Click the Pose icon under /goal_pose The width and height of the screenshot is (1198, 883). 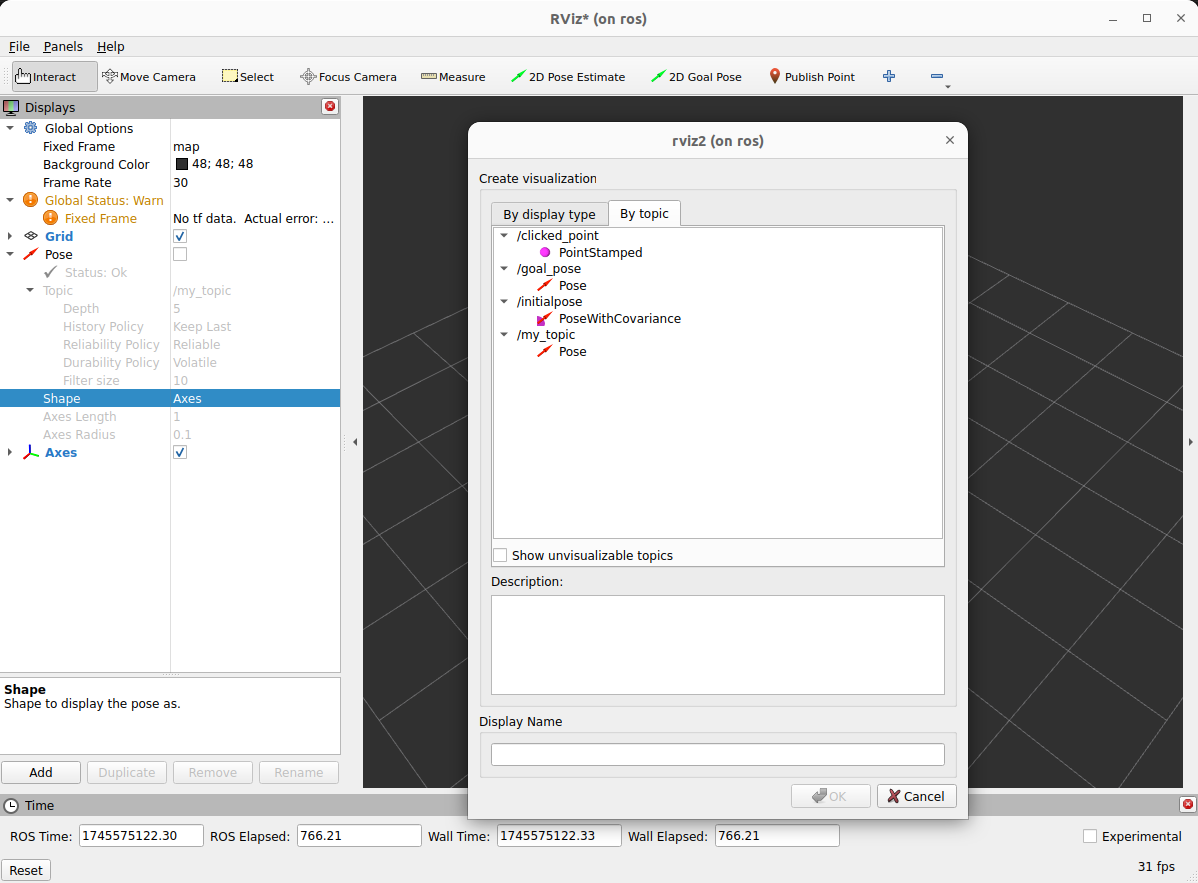pos(545,285)
